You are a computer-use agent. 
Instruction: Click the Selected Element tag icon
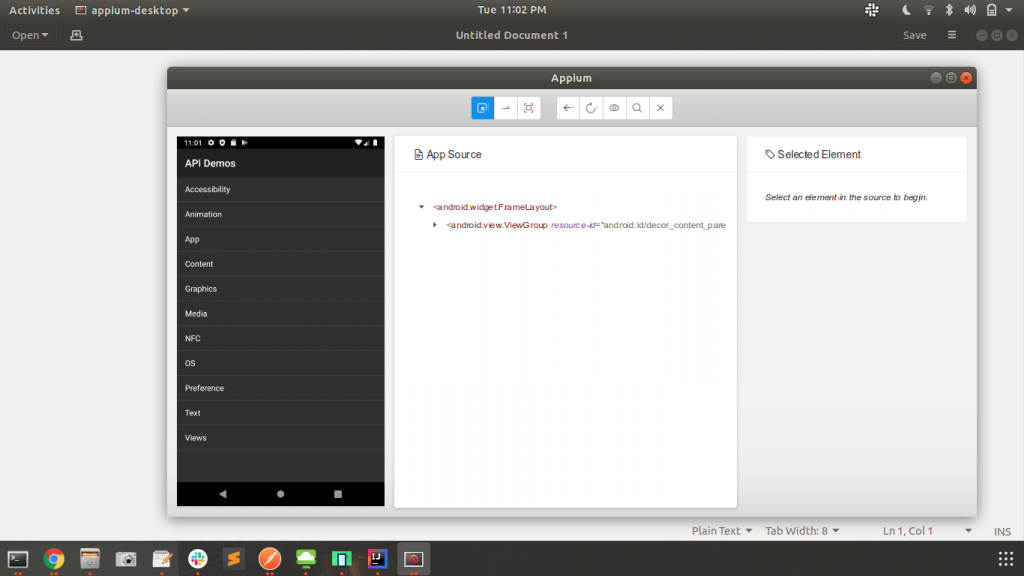[x=769, y=154]
